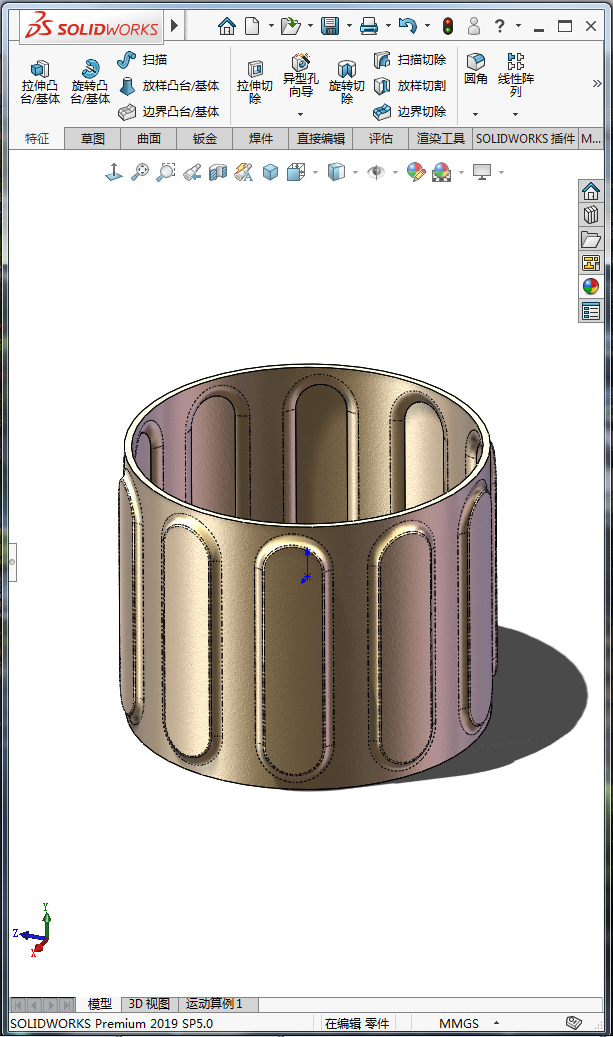Click the Open file icon

coord(290,26)
